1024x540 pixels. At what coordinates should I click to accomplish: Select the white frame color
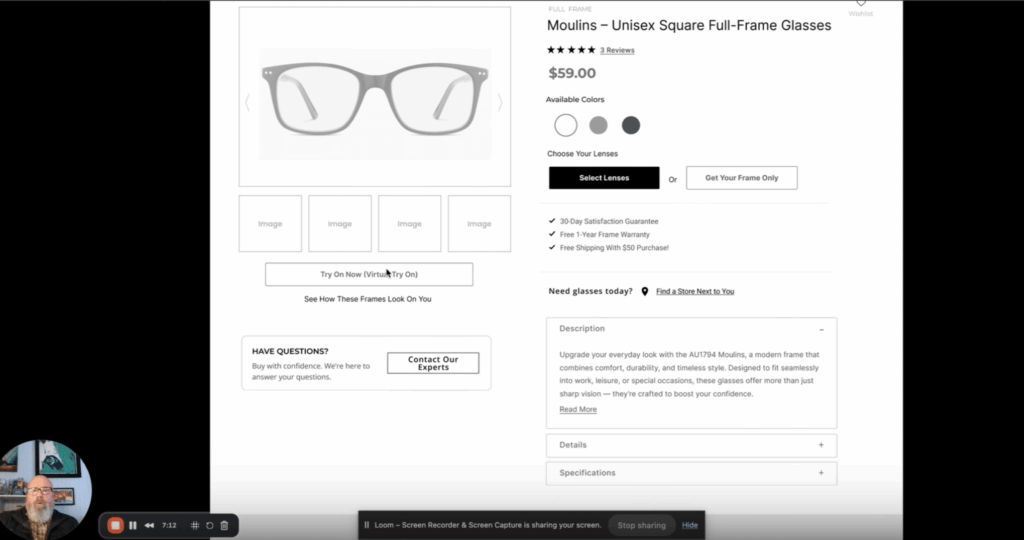[566, 125]
